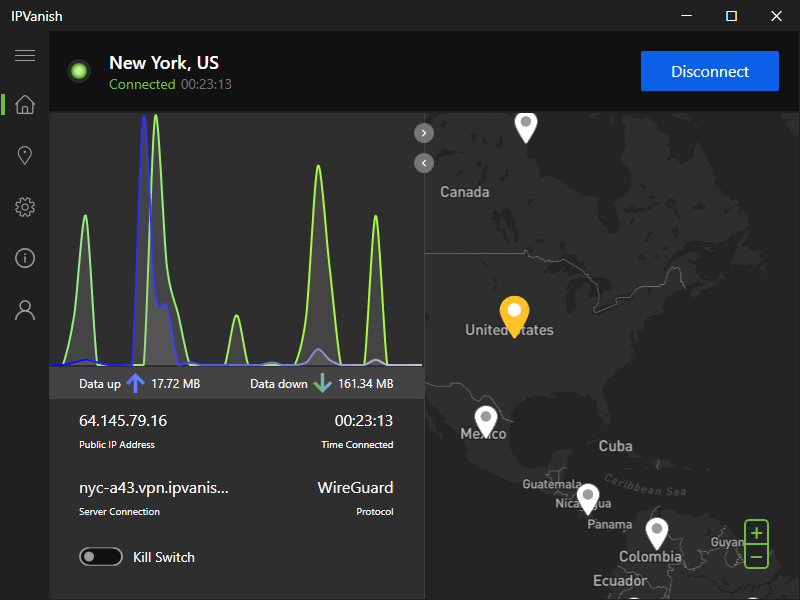Collapse panel with left chevron arrow
This screenshot has height=600, width=800.
pos(424,162)
